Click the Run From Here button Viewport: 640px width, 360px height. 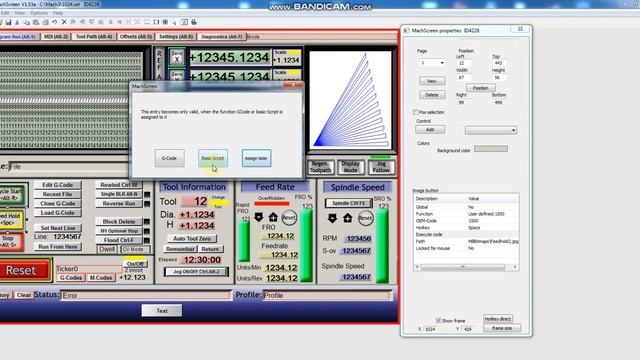point(58,247)
